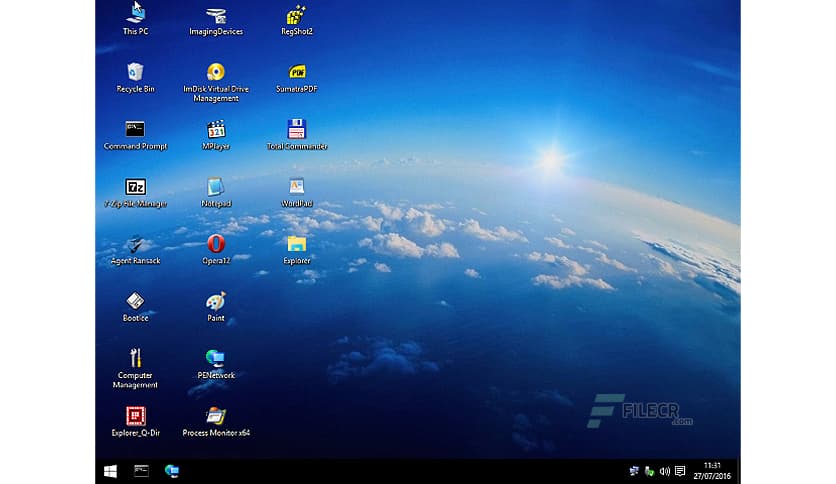Viewport: 836px width, 484px height.
Task: Open the Explorer desktop shortcut
Action: coord(296,249)
